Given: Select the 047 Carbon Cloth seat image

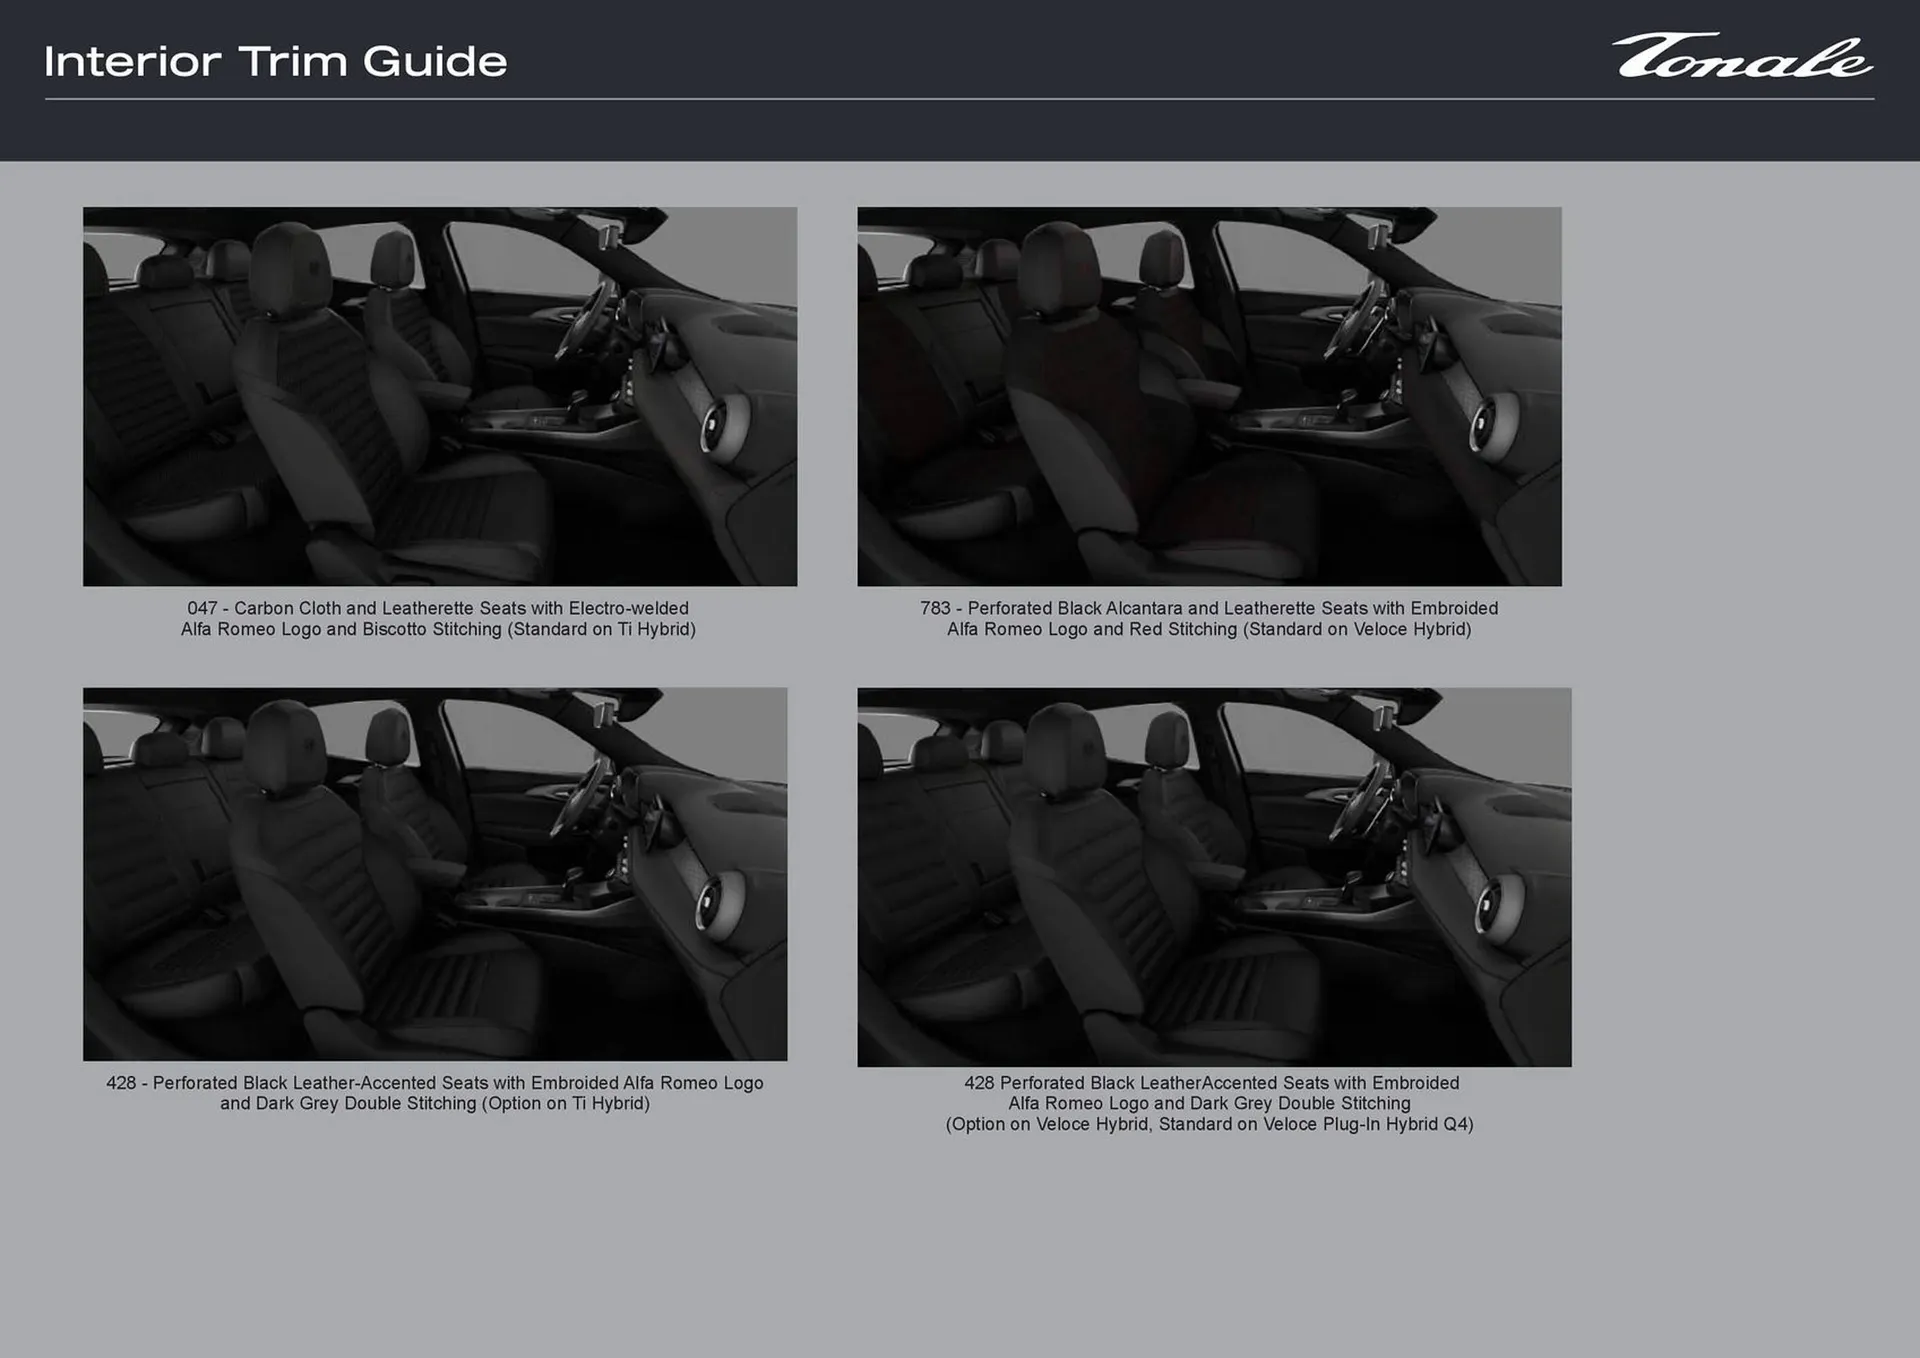Looking at the screenshot, I should [x=438, y=398].
